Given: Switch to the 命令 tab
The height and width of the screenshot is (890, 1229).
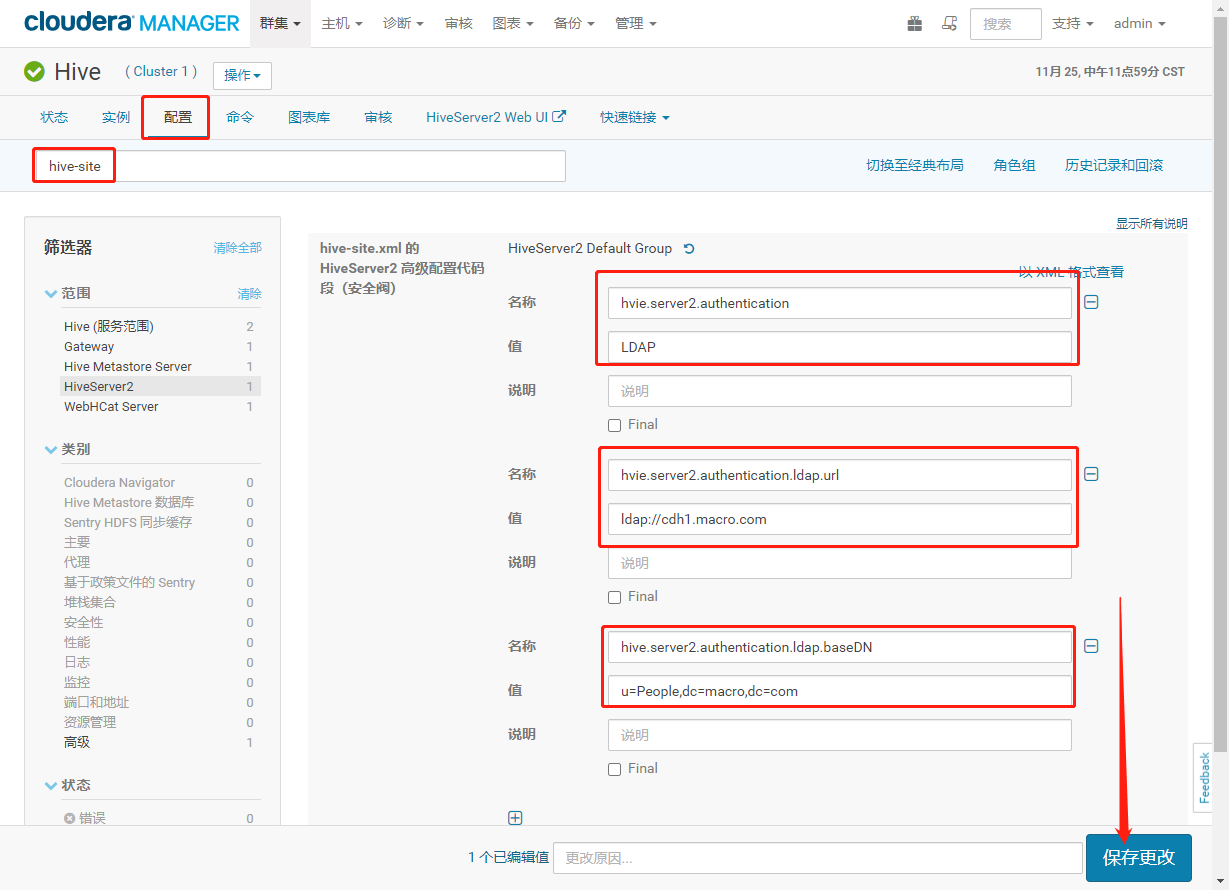Looking at the screenshot, I should [x=240, y=117].
